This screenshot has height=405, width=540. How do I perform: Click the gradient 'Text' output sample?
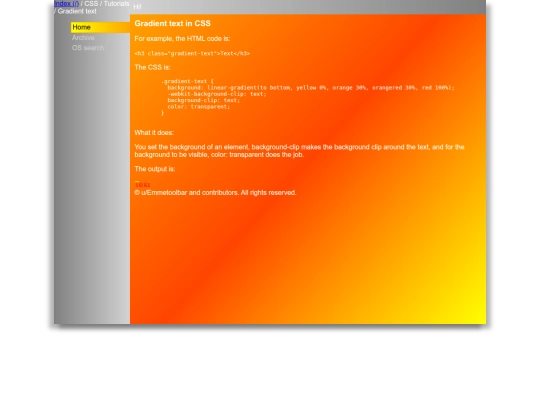pos(142,184)
